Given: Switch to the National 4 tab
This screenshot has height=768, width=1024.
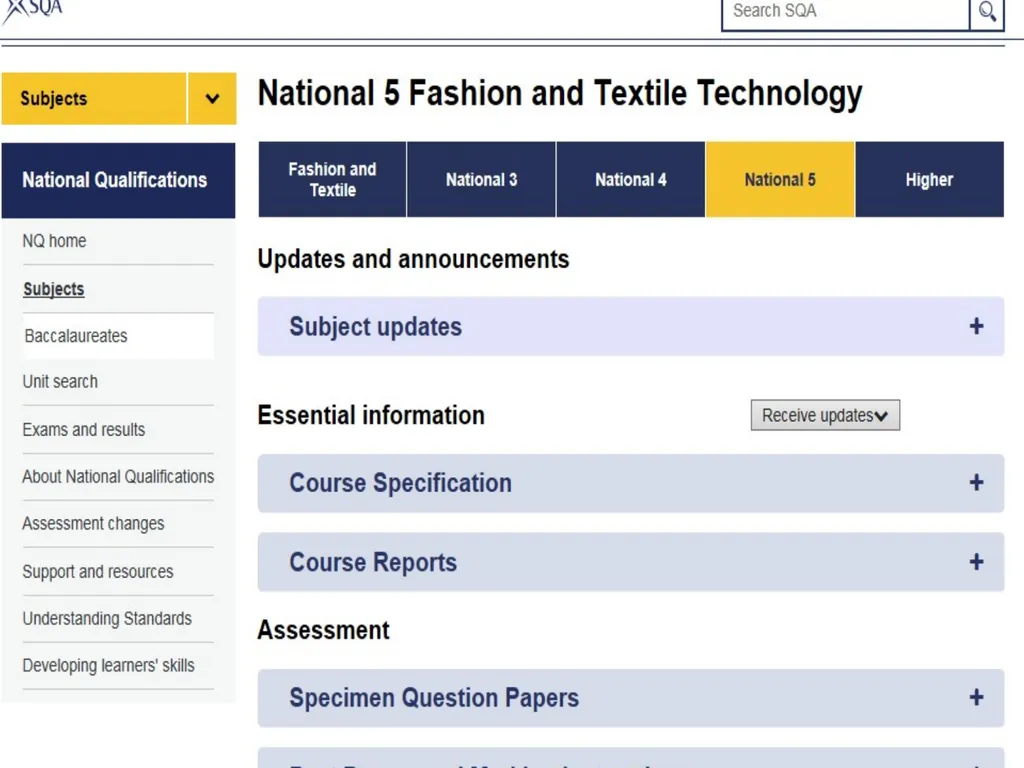Looking at the screenshot, I should 631,180.
